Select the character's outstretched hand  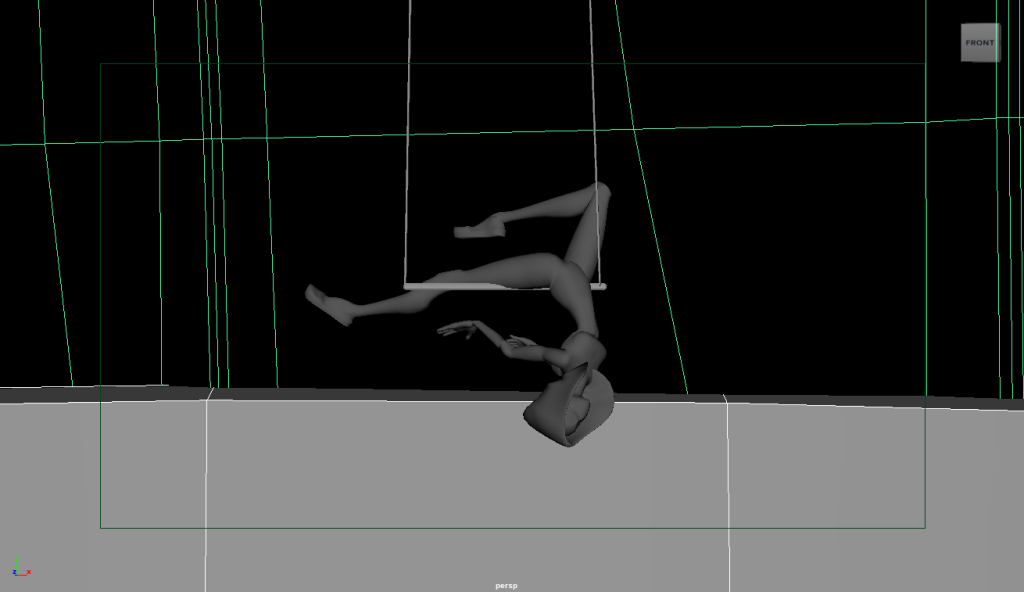(456, 329)
